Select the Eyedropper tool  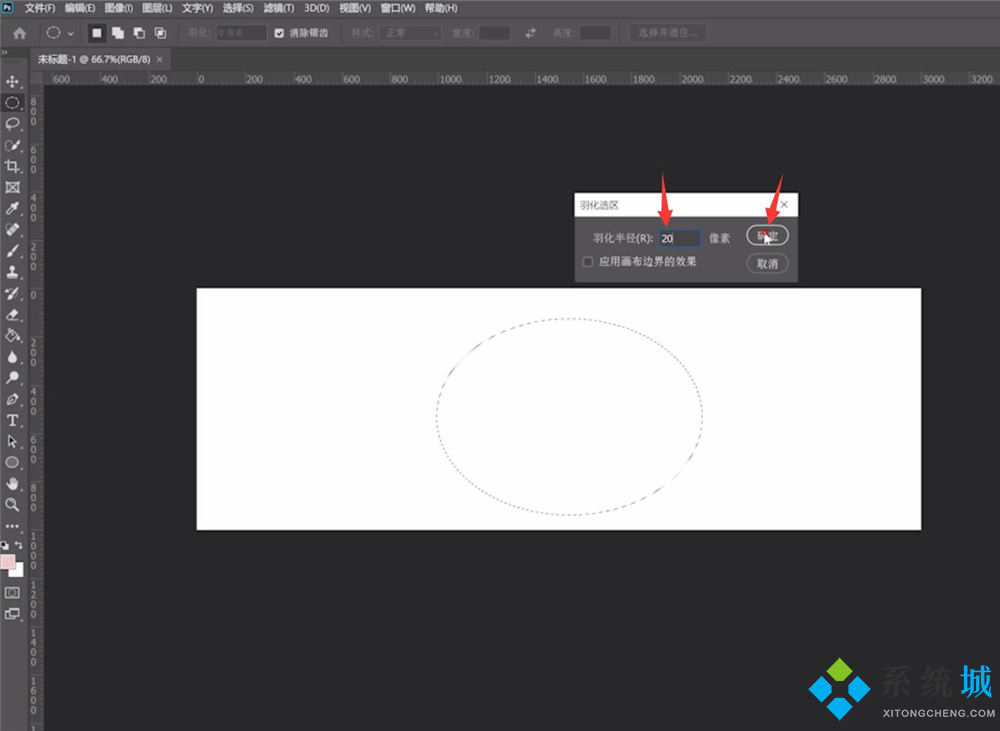click(13, 208)
